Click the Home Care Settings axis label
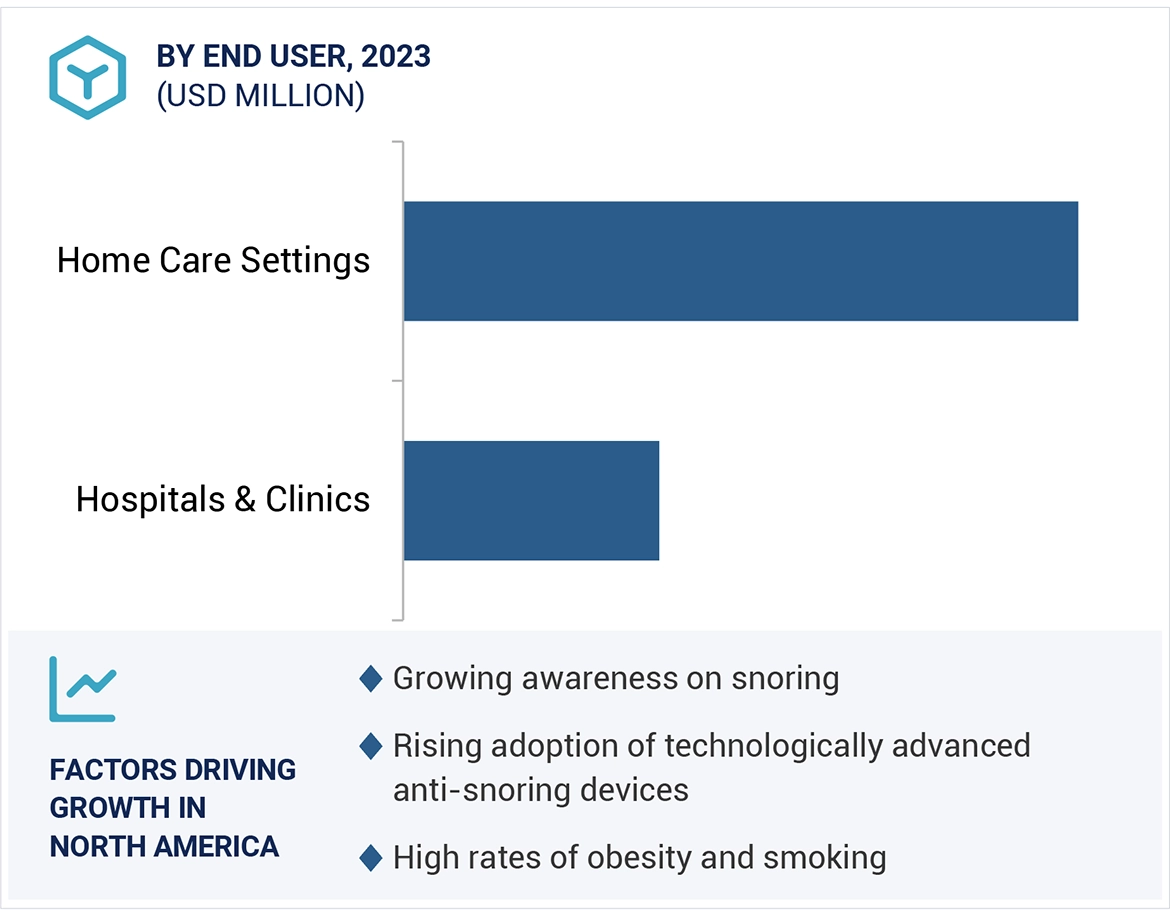Viewport: 1170px width, 910px height. click(213, 261)
